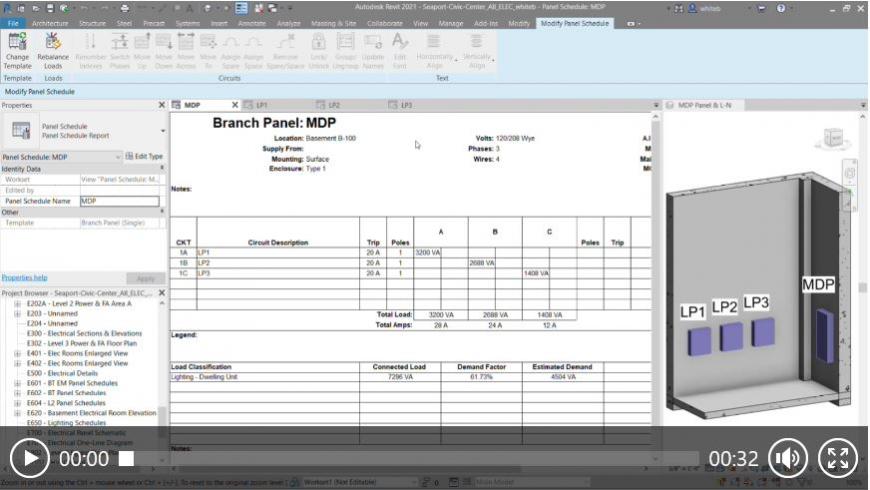Screen dimensions: 870x490
Task: Close the Project Browser panel
Action: coord(162,292)
